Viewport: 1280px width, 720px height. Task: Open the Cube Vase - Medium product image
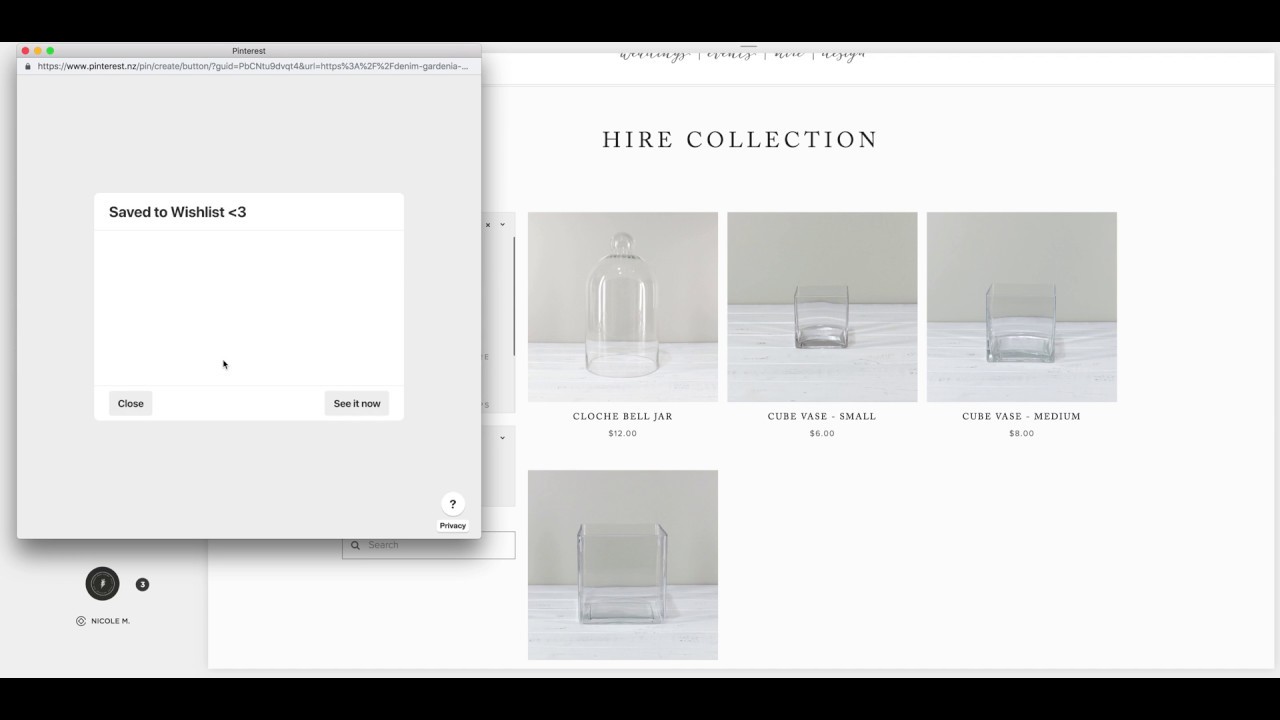(x=1022, y=307)
